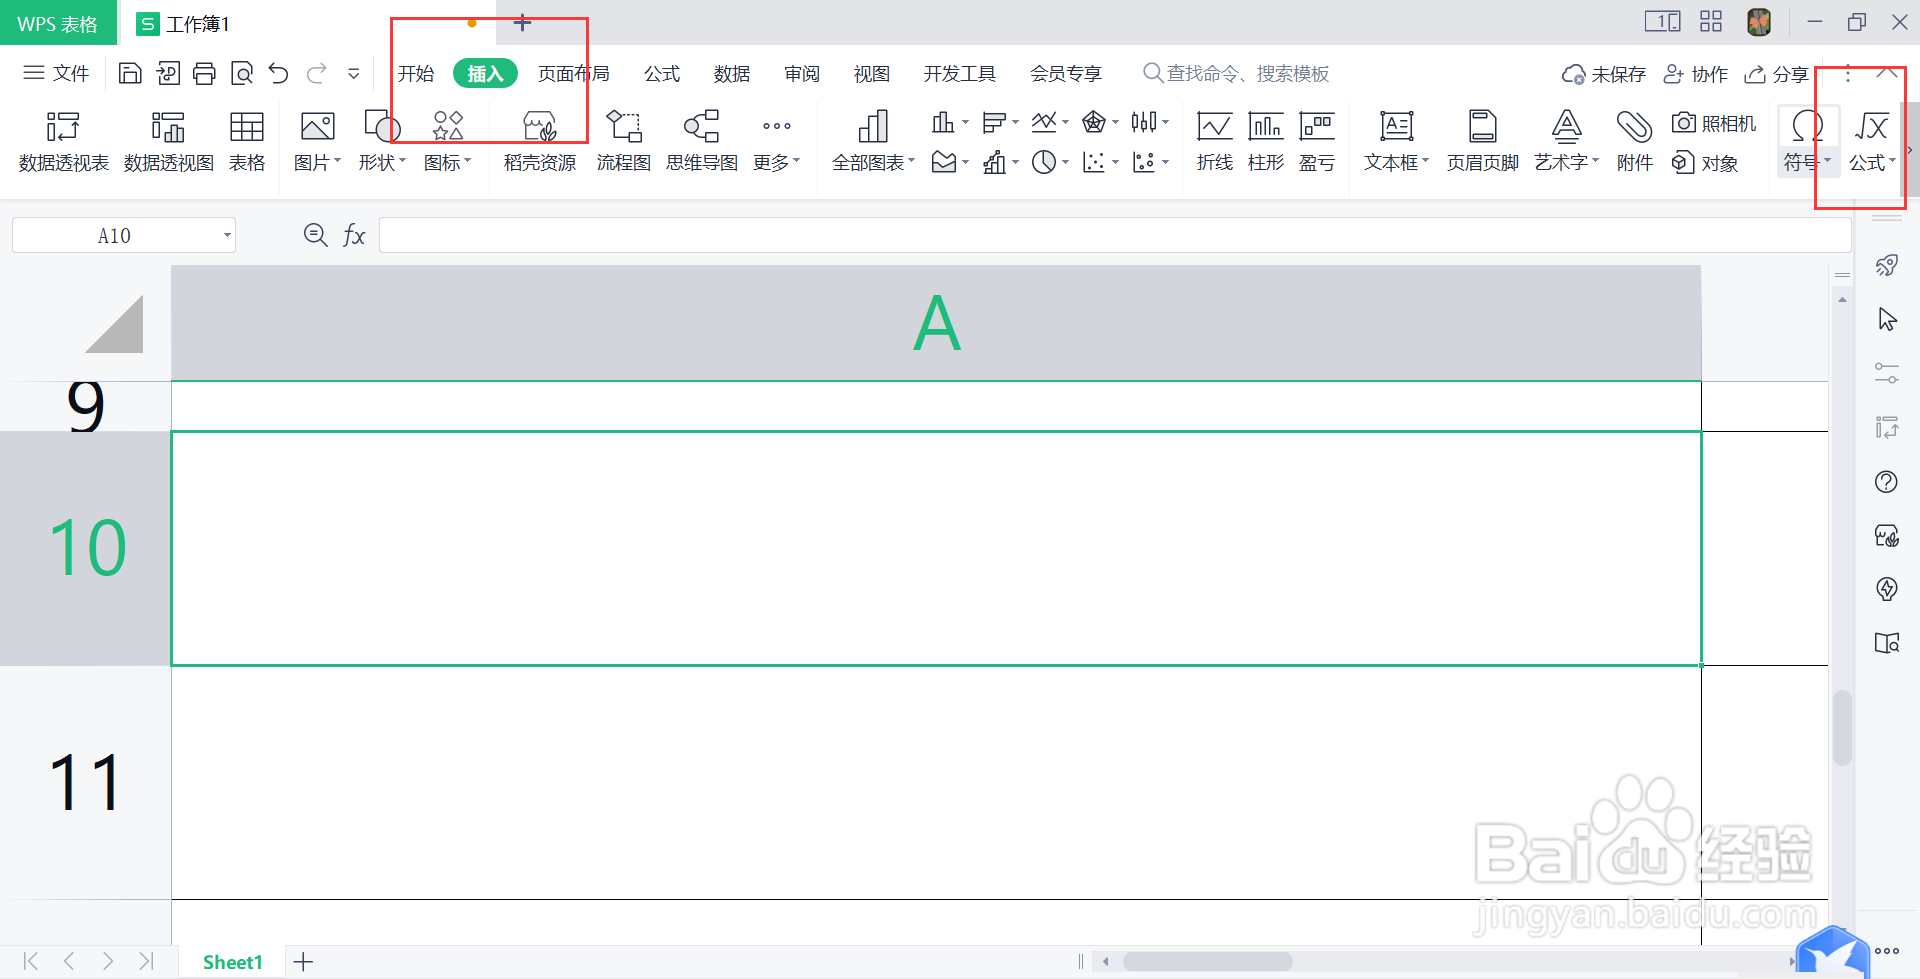Open print preview icon
1920x979 pixels.
(x=241, y=73)
